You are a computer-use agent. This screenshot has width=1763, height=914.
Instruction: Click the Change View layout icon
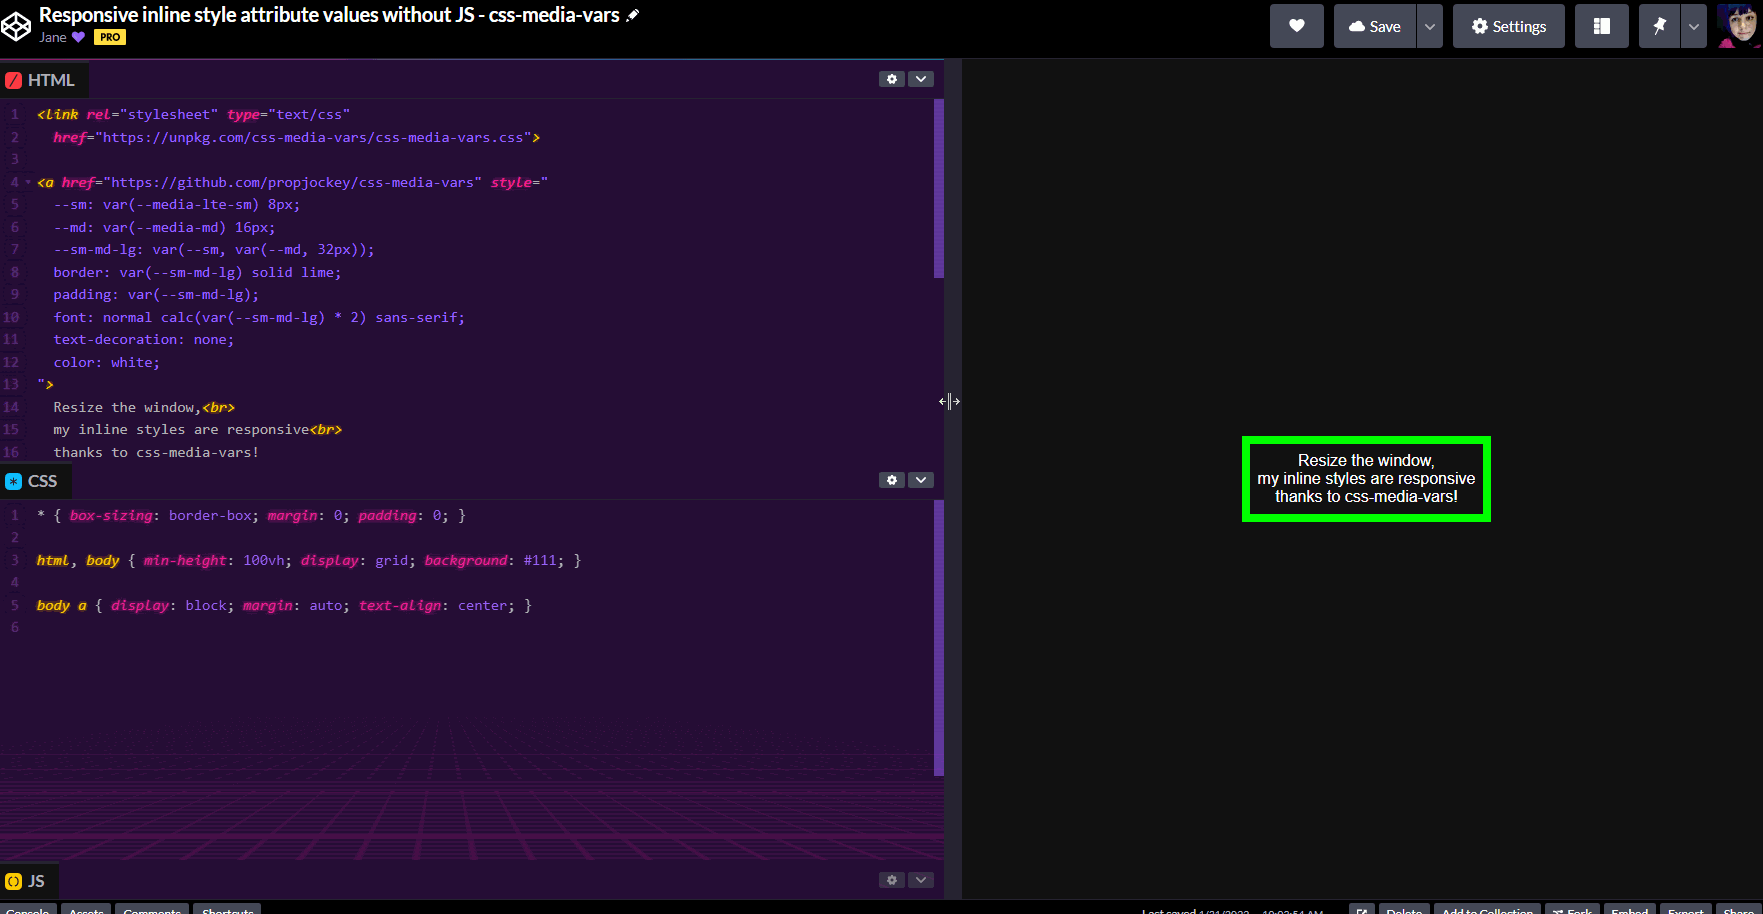click(1601, 26)
